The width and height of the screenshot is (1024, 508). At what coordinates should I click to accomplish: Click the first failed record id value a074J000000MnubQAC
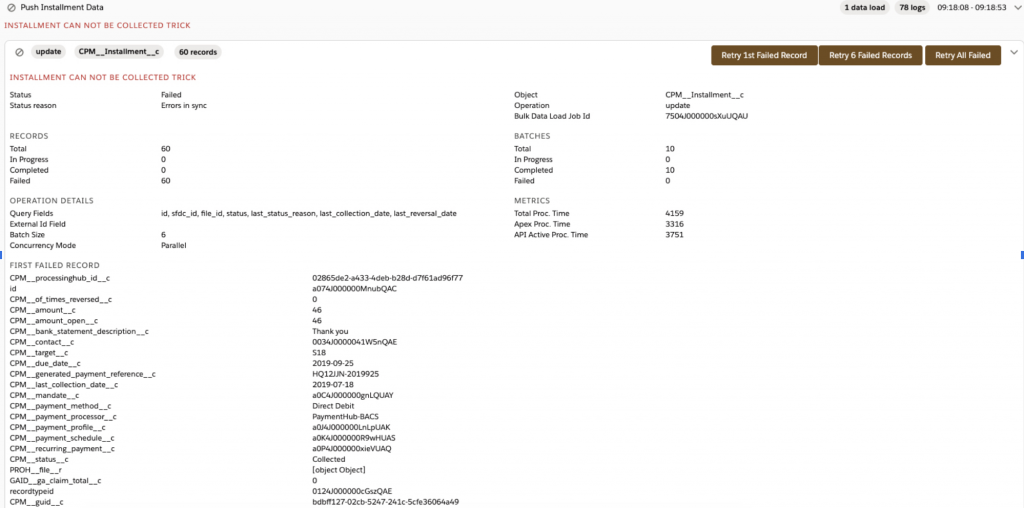(x=354, y=288)
